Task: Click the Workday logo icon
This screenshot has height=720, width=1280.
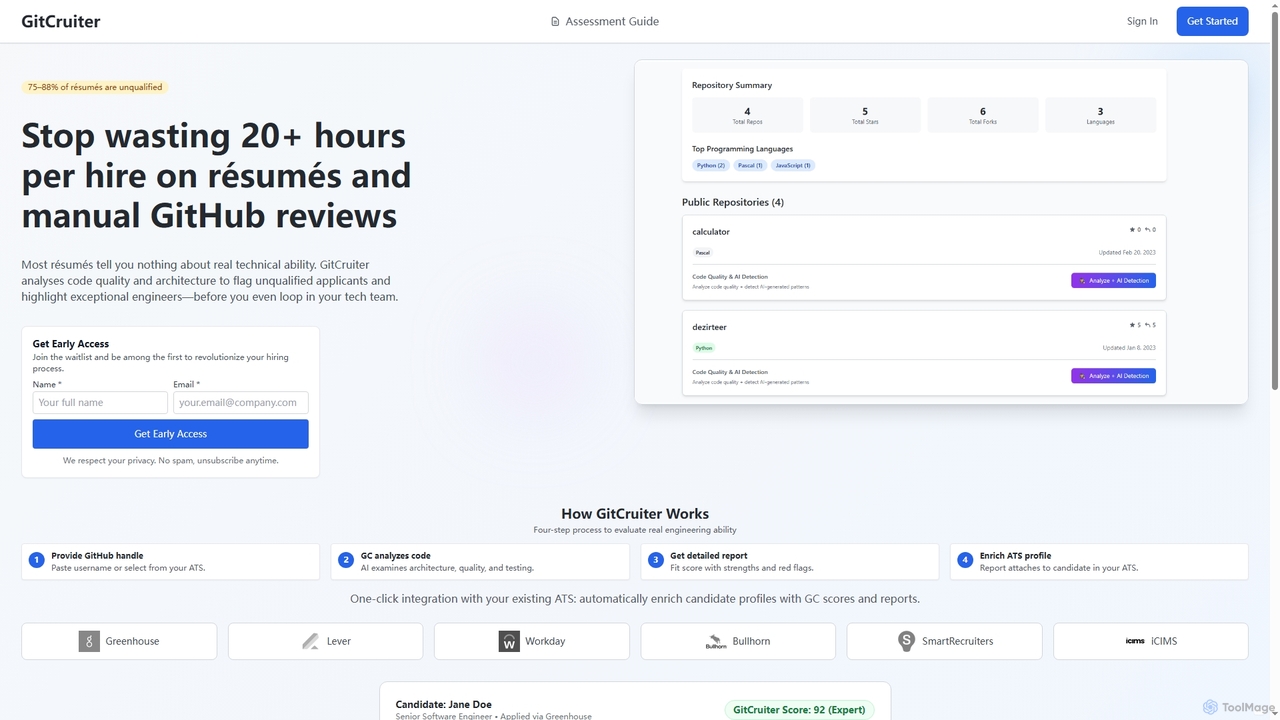Action: (509, 641)
